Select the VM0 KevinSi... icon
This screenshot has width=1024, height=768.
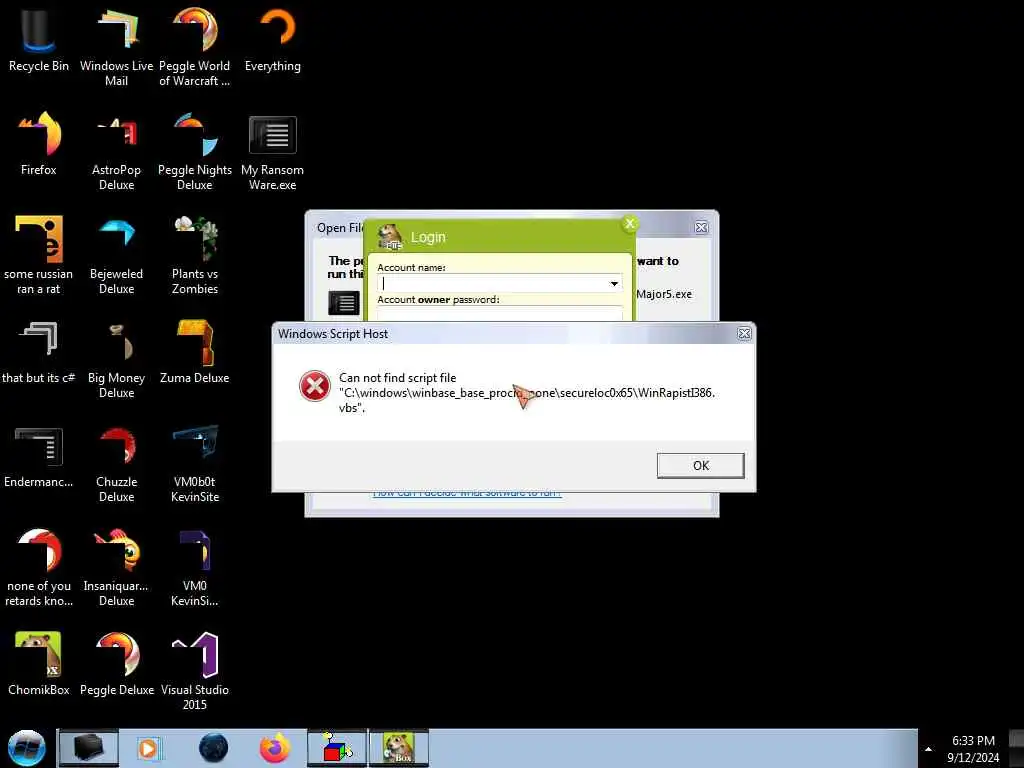(195, 568)
